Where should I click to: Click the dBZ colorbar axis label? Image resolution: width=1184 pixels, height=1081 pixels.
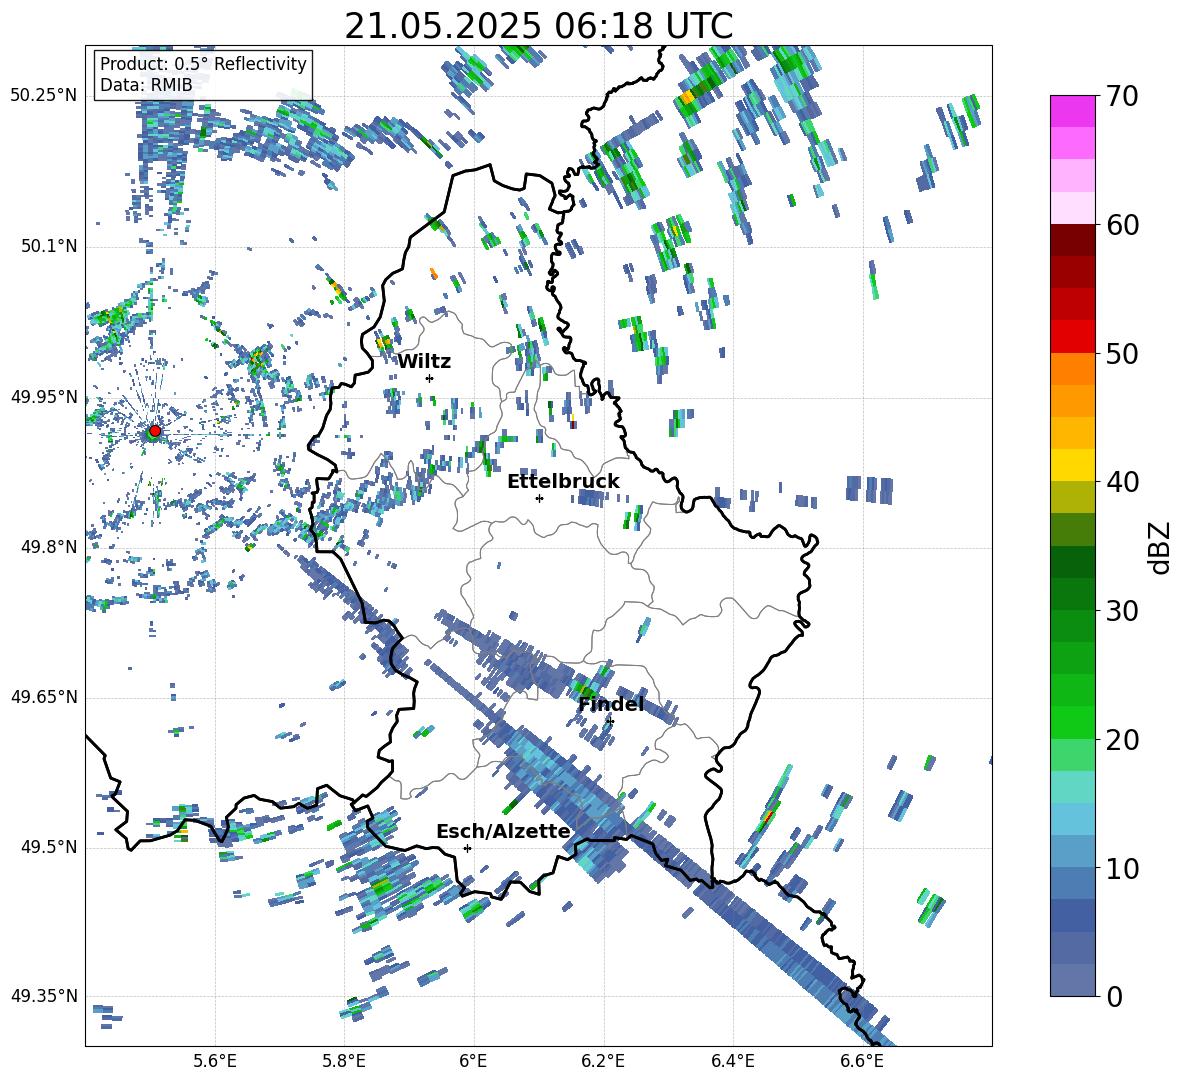1161,547
